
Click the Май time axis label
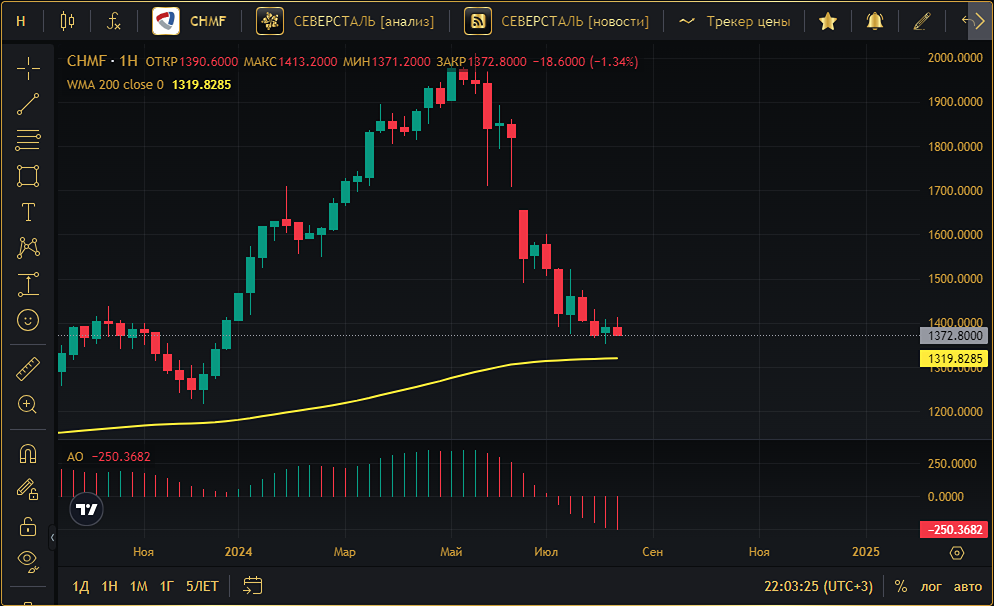[x=451, y=551]
